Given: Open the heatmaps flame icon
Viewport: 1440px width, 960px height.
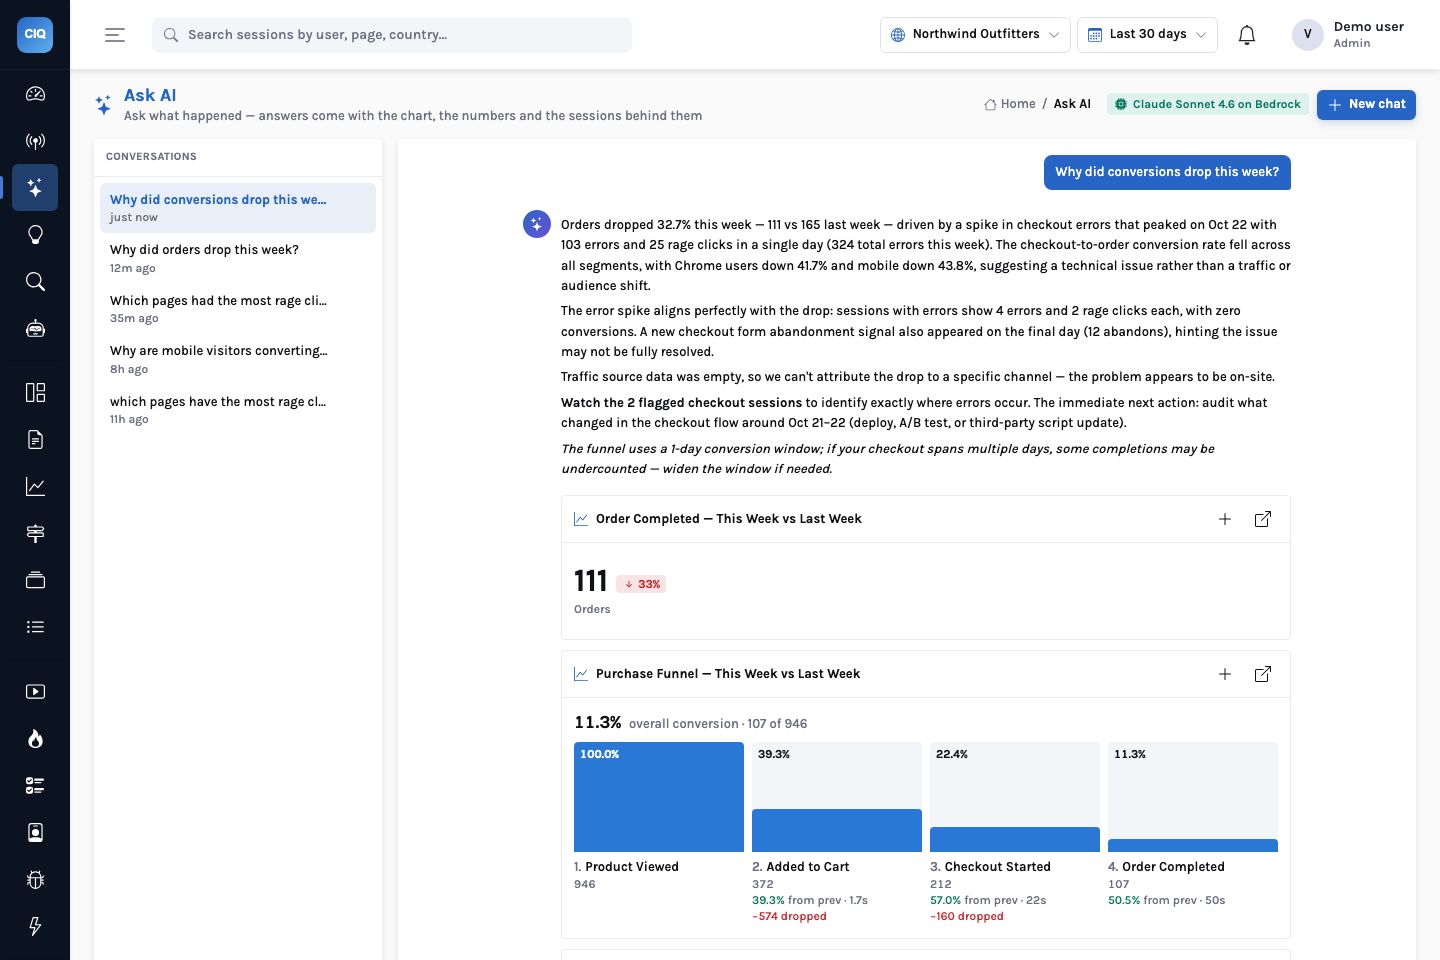Looking at the screenshot, I should click(35, 738).
